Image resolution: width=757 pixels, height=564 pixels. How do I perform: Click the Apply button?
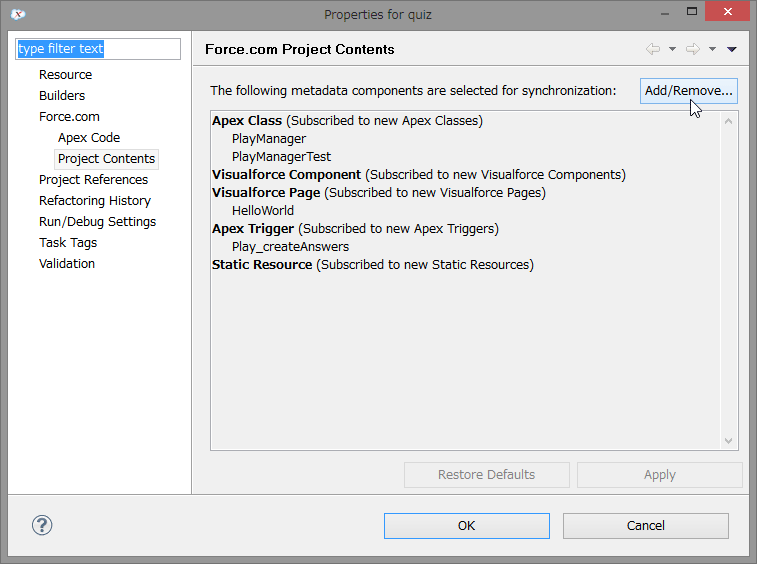point(659,475)
